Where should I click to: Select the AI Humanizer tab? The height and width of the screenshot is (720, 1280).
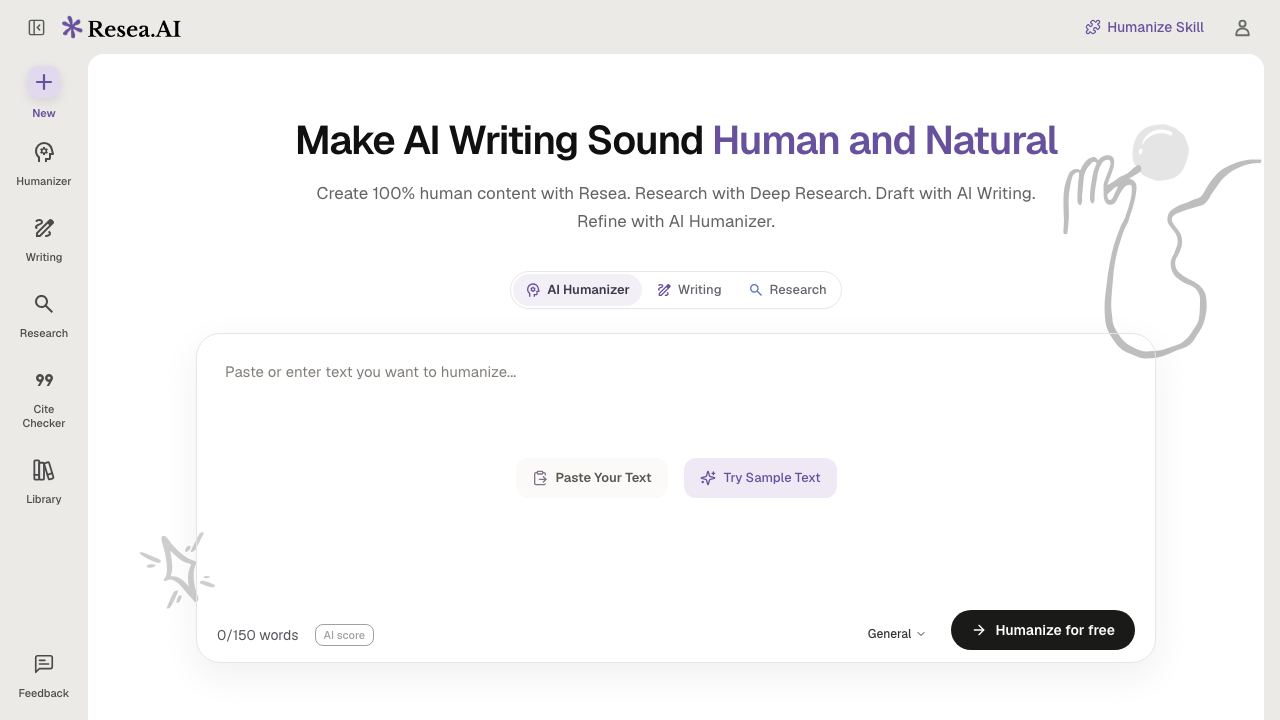[x=578, y=290]
